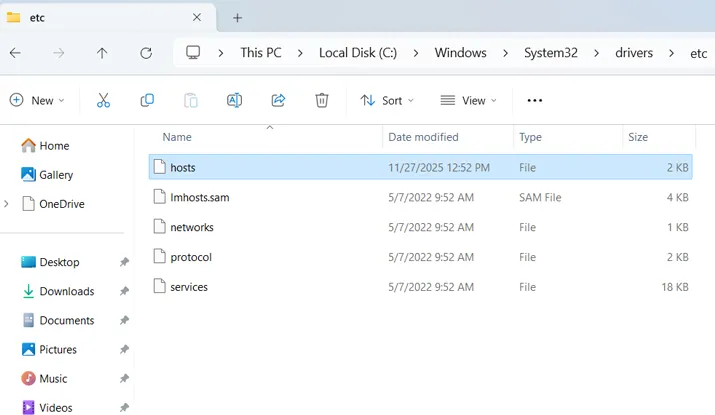Screen dimensions: 715x415
Task: Unpin Documents using its pin icon
Action: click(124, 321)
